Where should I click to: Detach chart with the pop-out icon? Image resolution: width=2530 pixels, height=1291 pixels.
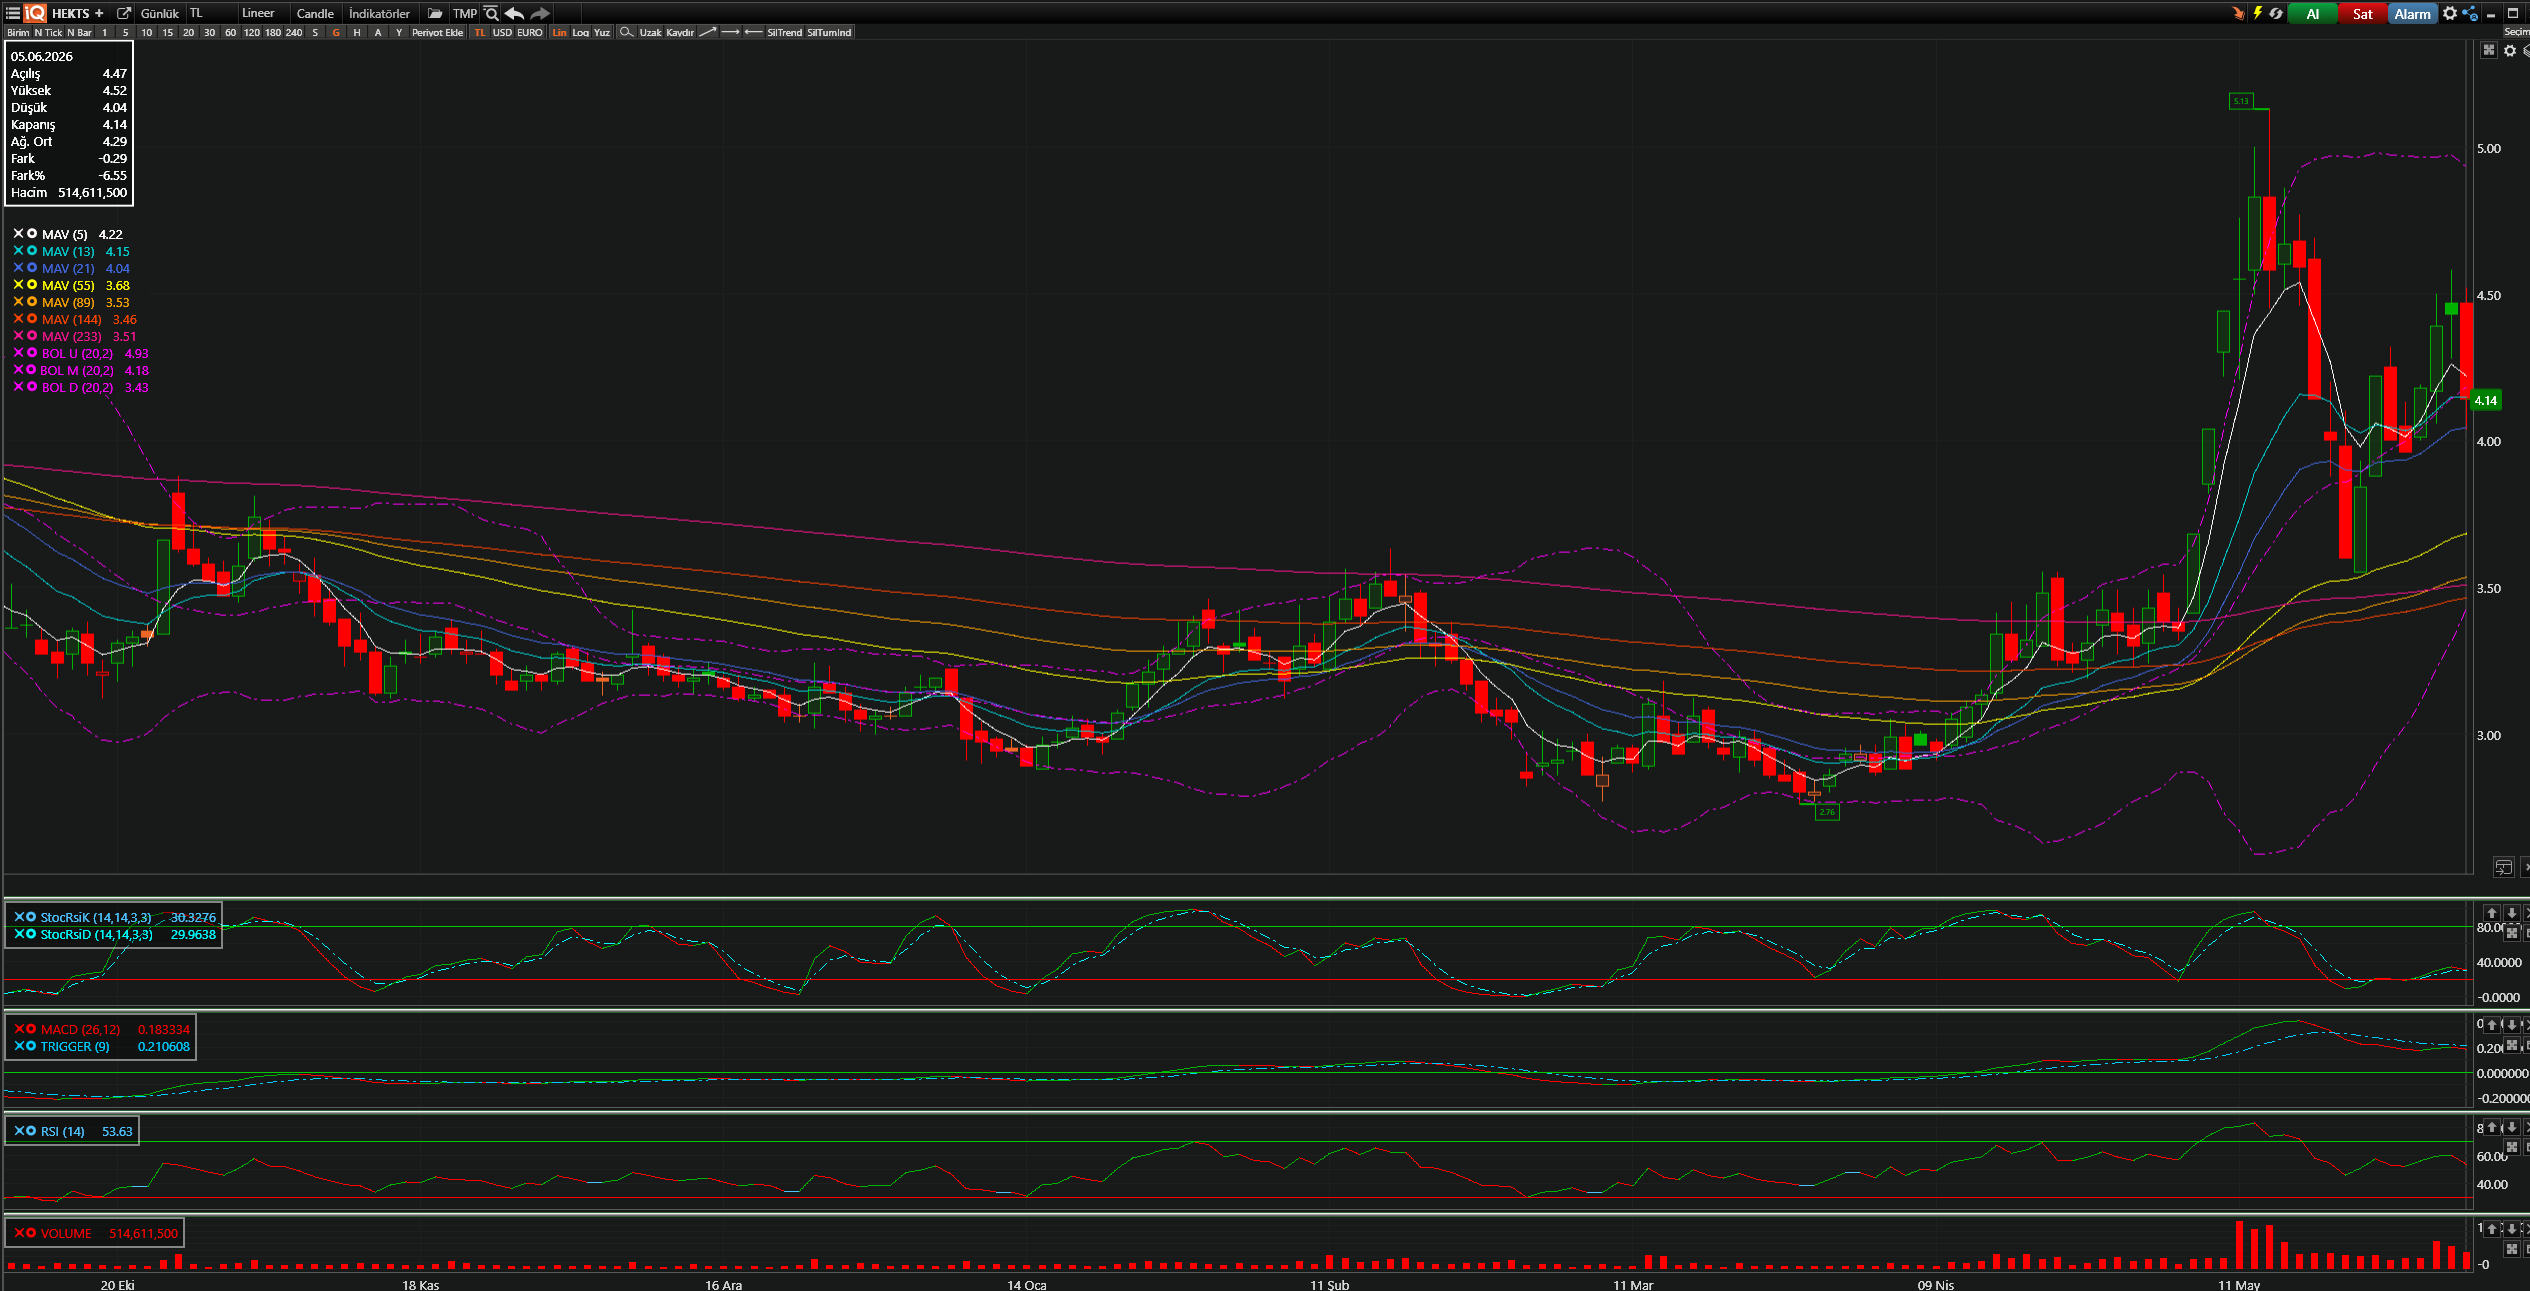click(124, 13)
